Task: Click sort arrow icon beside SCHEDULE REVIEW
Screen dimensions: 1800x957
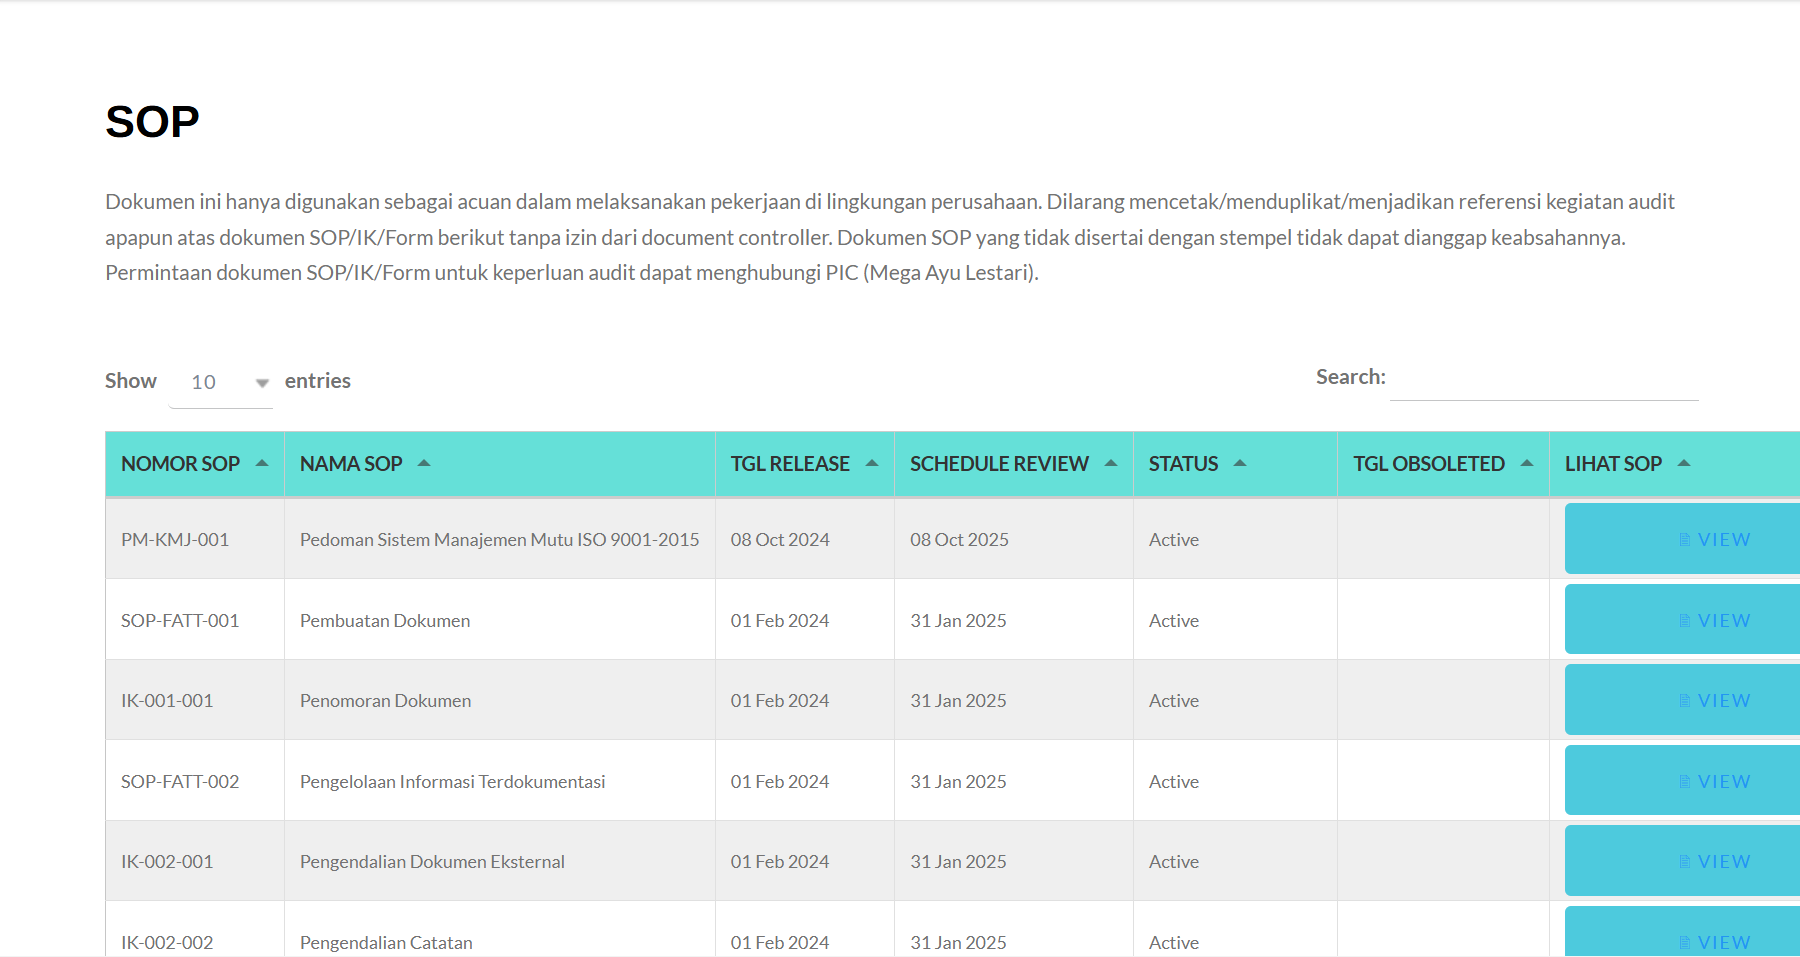Action: [1111, 463]
